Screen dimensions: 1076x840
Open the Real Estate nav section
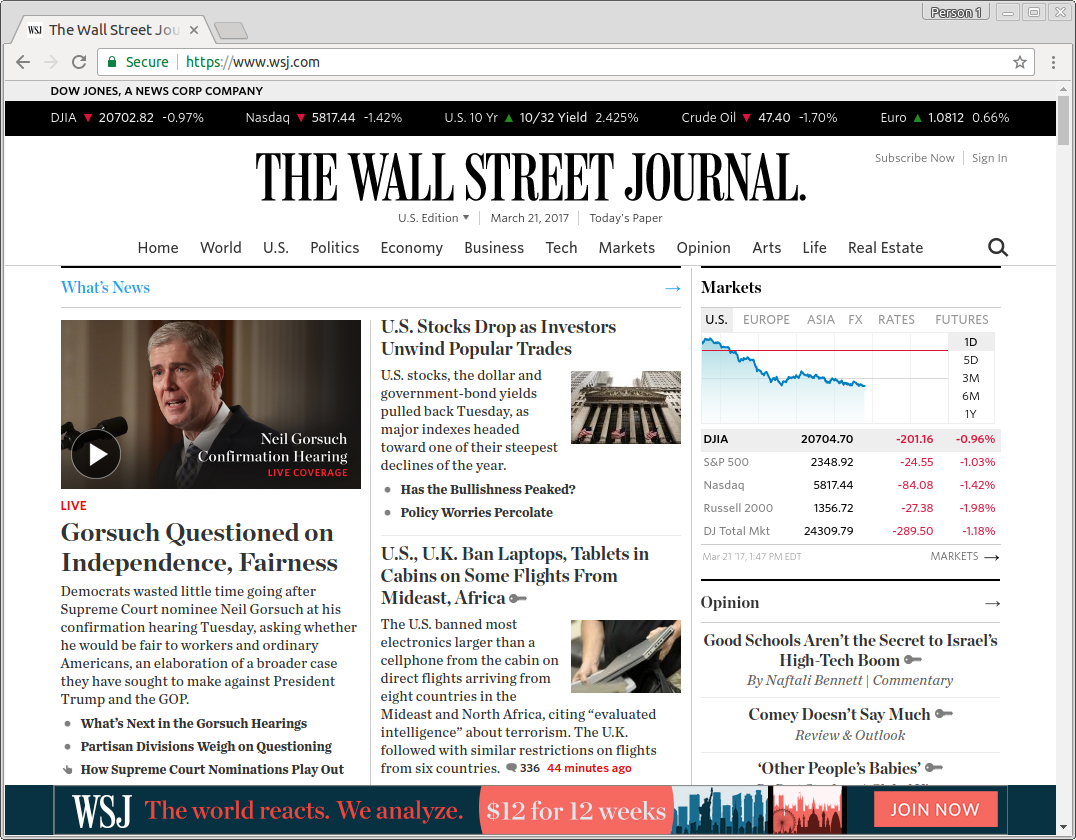pyautogui.click(x=885, y=248)
